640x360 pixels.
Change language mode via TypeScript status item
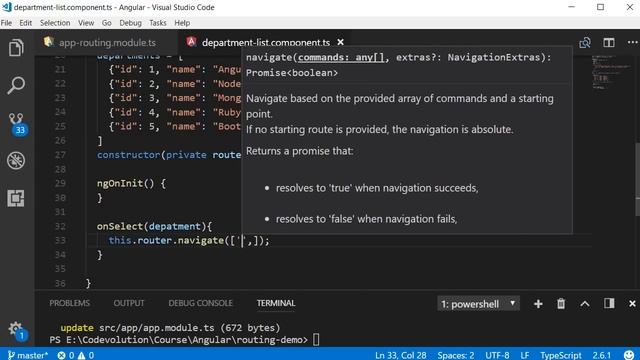click(x=561, y=355)
